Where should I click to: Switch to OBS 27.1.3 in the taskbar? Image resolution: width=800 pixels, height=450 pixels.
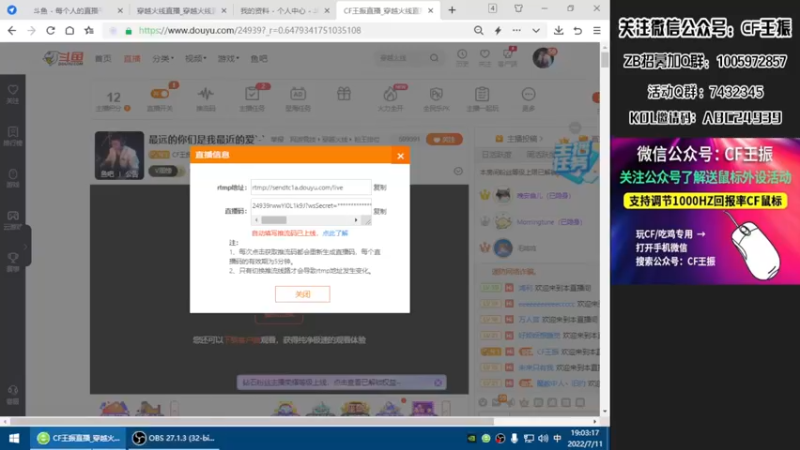click(173, 438)
